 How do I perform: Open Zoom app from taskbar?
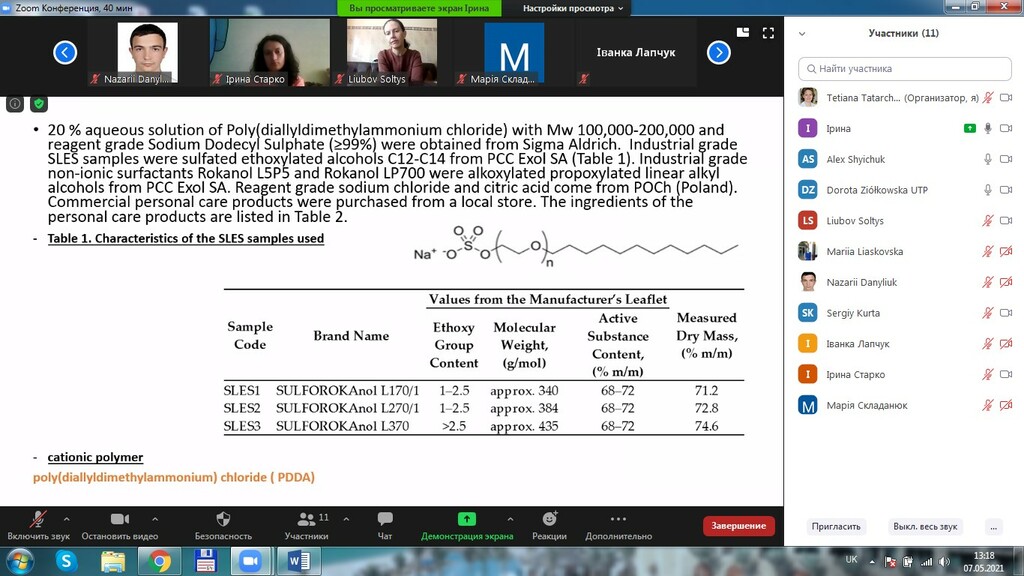coord(250,562)
